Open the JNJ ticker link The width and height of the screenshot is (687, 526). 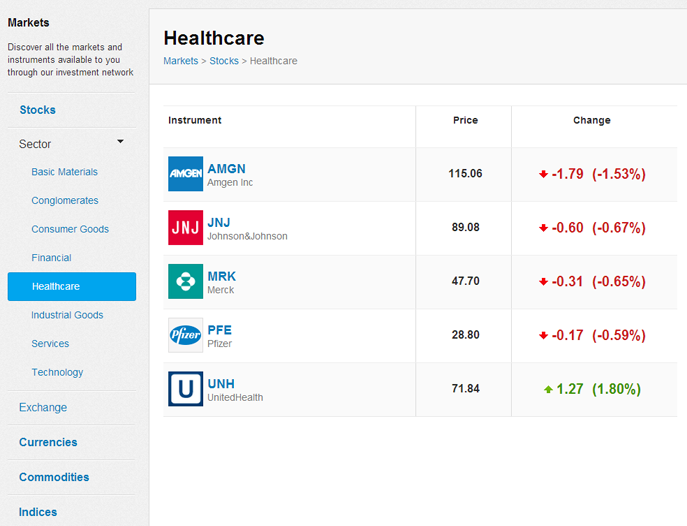219,222
